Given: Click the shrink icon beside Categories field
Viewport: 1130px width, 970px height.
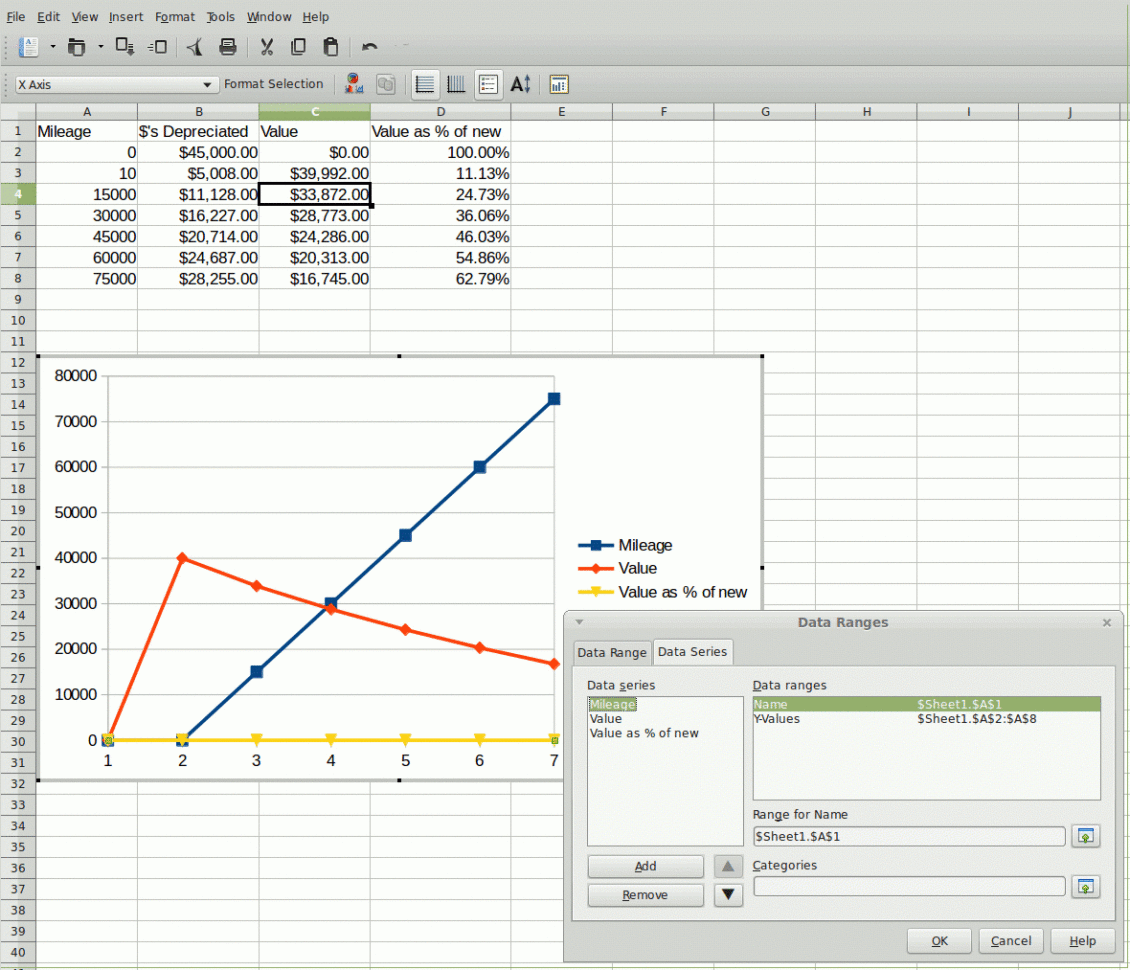Looking at the screenshot, I should [1085, 886].
